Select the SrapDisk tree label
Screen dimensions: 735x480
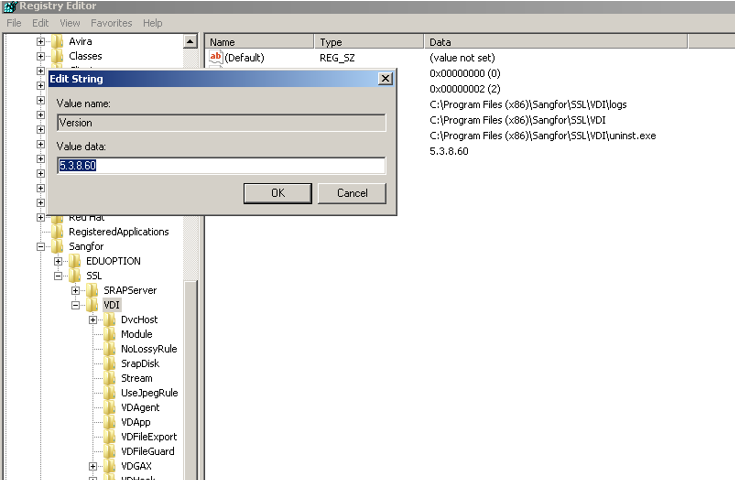pyautogui.click(x=140, y=364)
